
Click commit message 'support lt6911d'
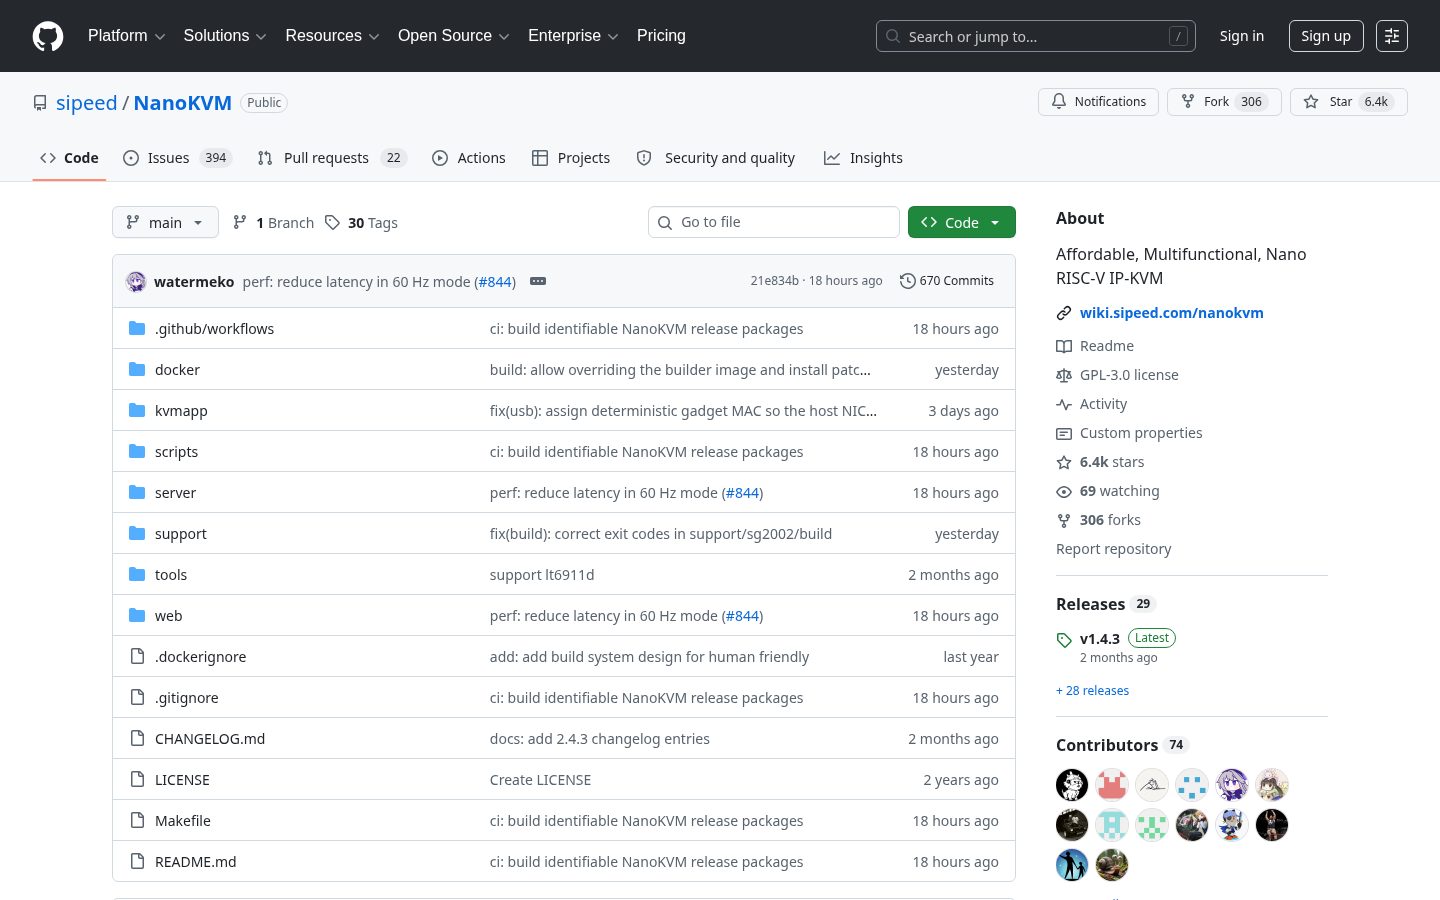[542, 574]
